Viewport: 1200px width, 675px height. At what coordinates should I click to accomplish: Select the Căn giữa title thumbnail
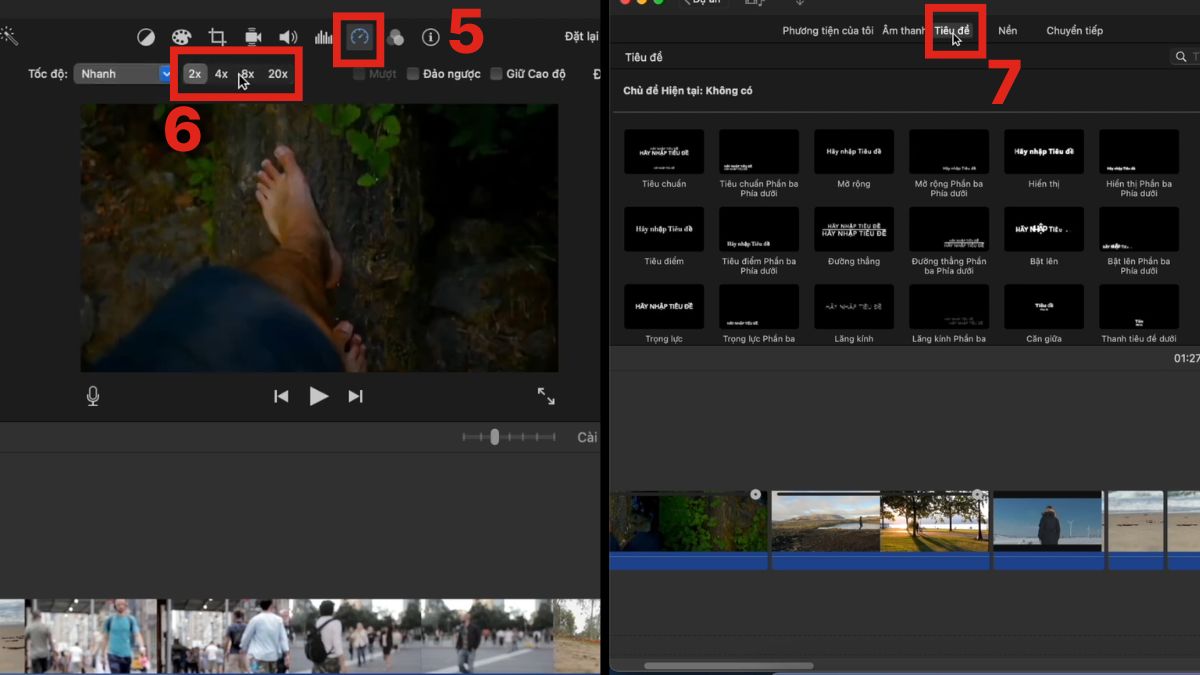pyautogui.click(x=1044, y=307)
